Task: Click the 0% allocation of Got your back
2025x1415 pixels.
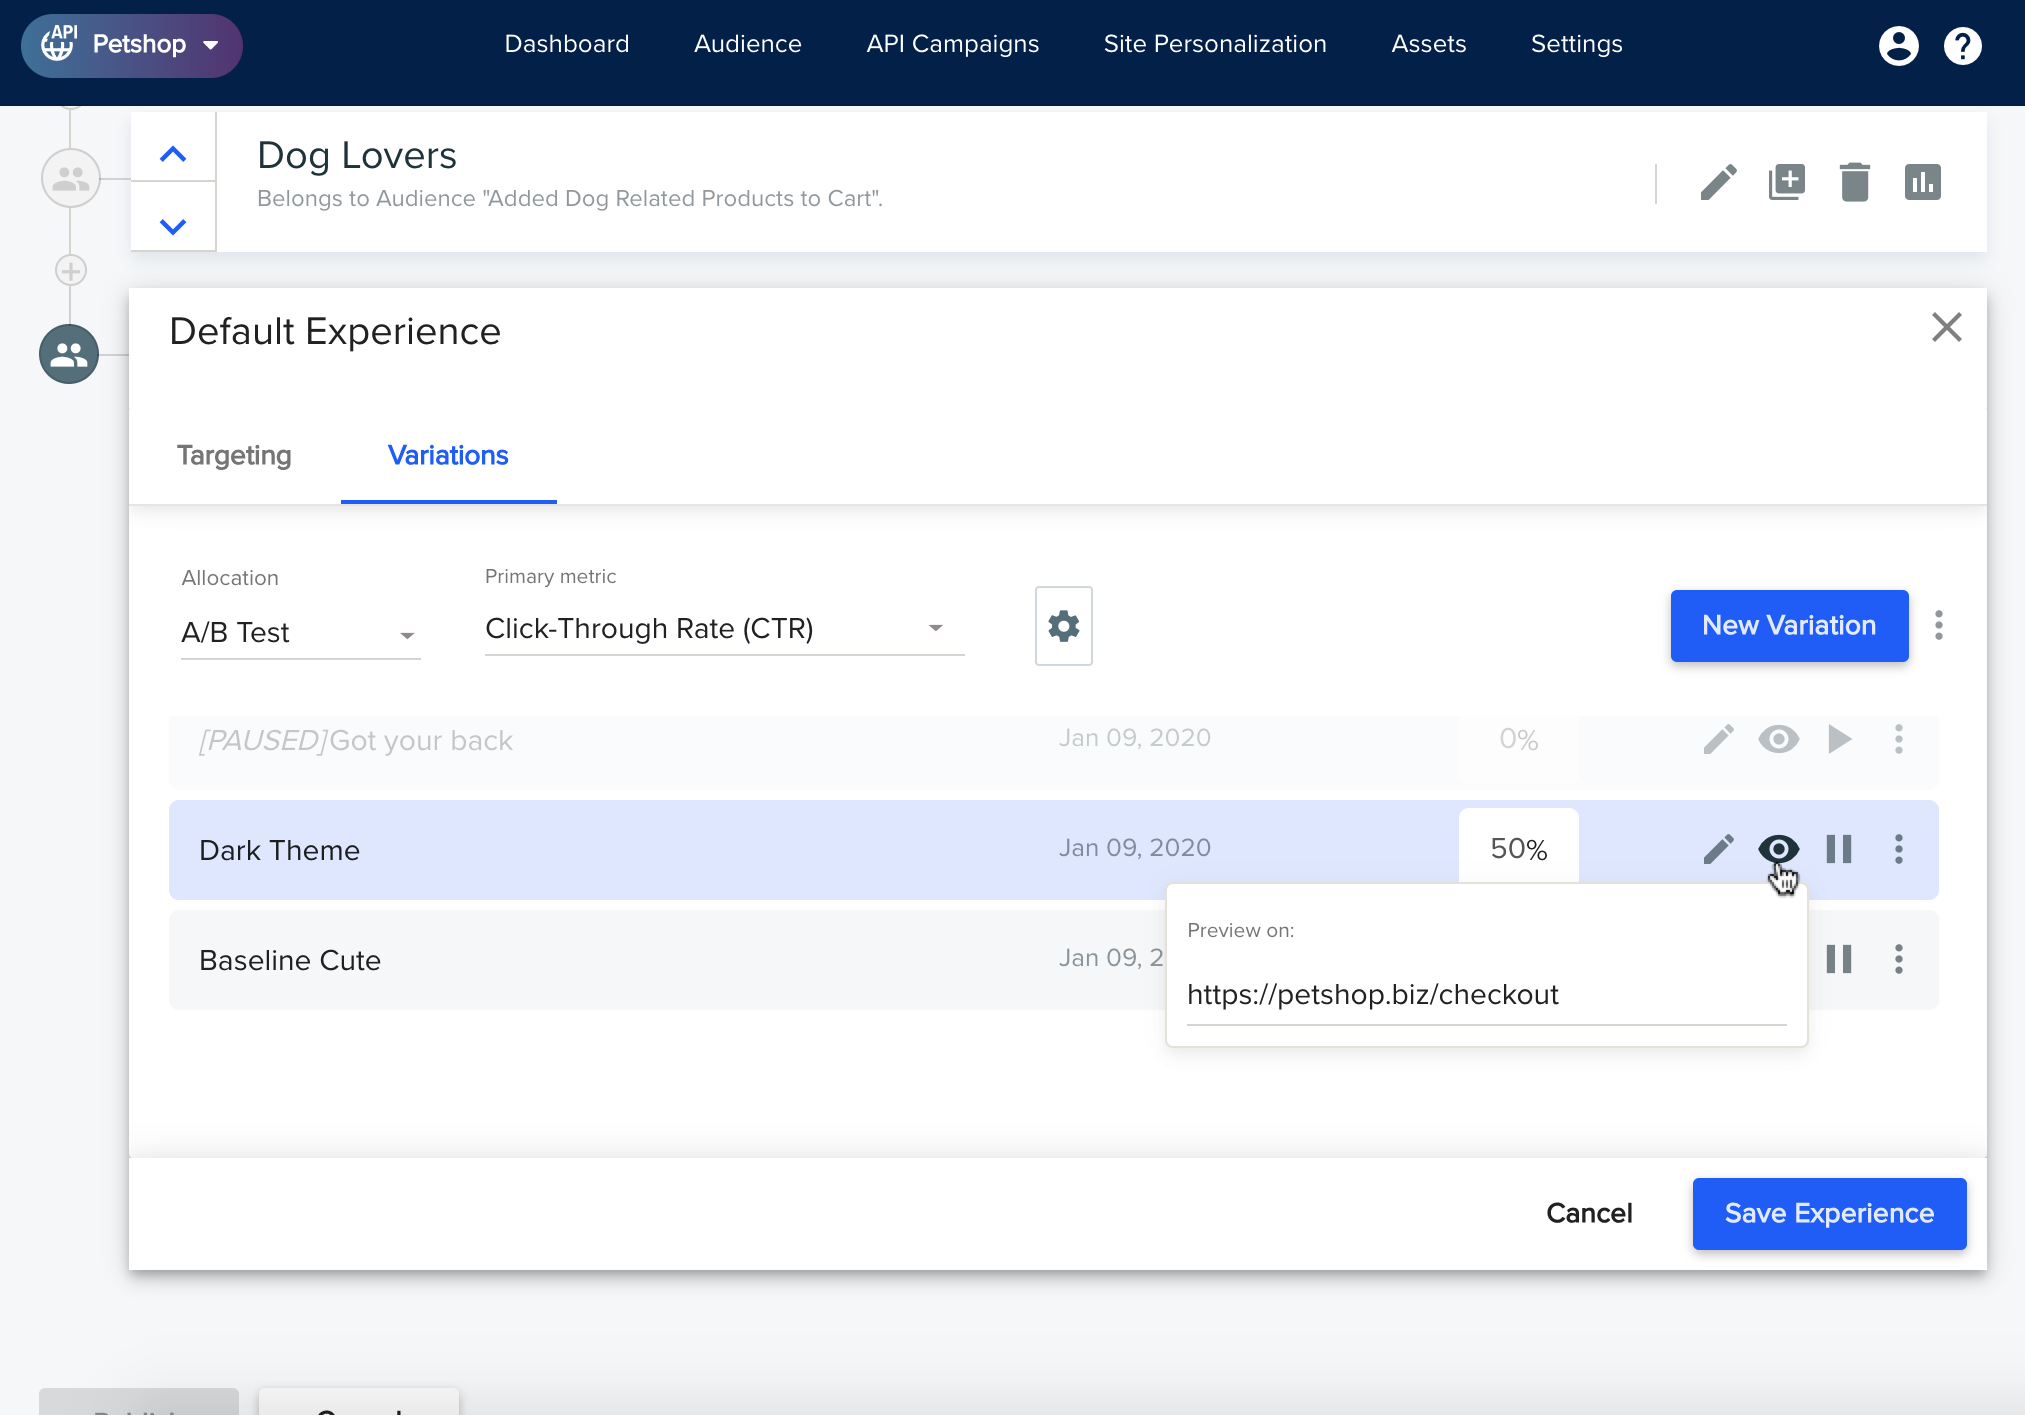Action: click(x=1518, y=739)
